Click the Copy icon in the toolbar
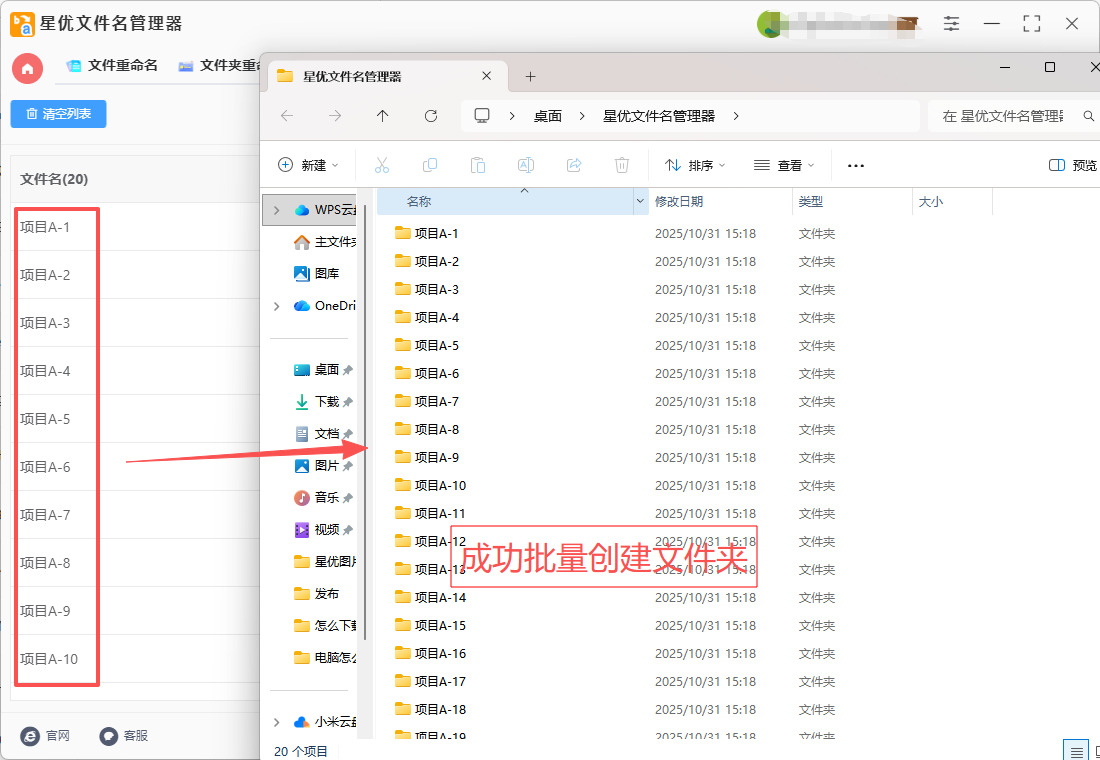 [430, 165]
